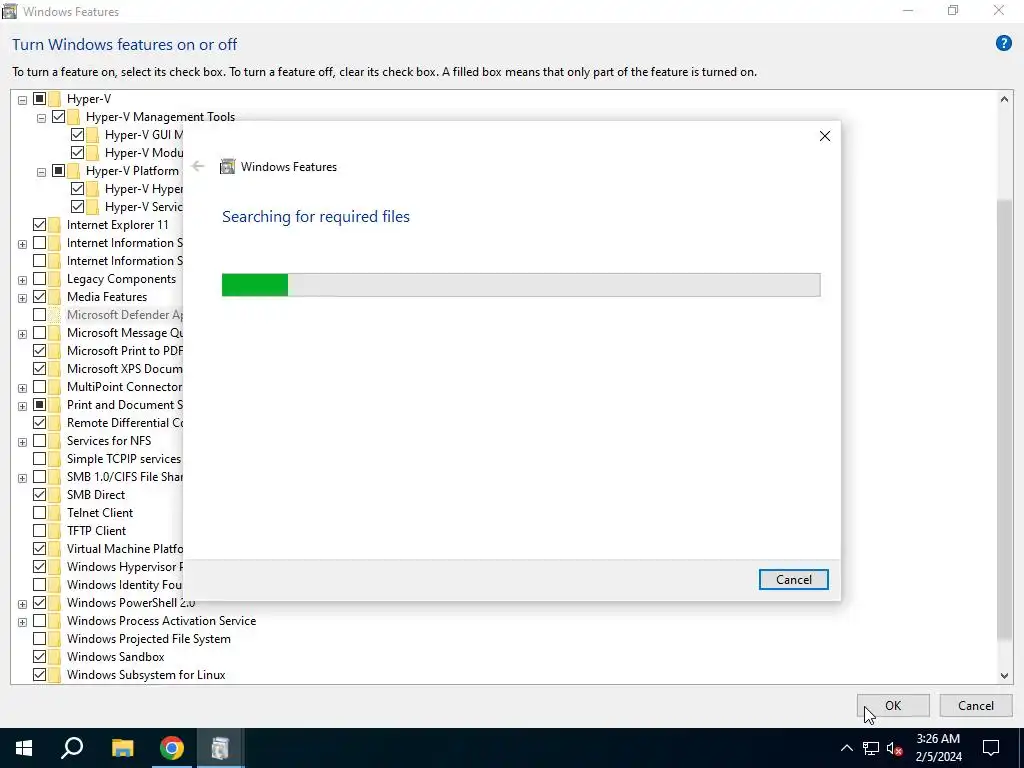Image resolution: width=1024 pixels, height=768 pixels.
Task: Check Windows Projected File System
Action: pos(39,639)
